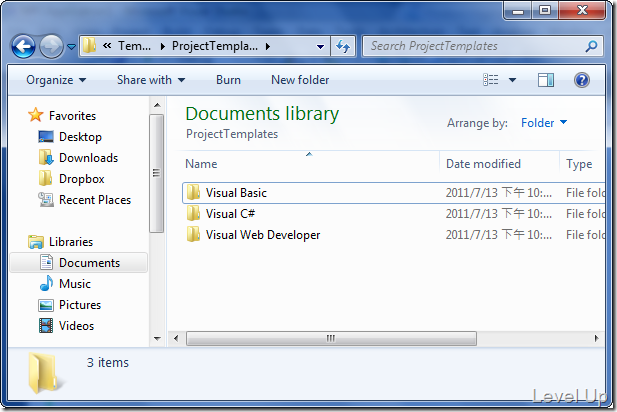Viewport: 617px width, 412px height.
Task: Open Recent Places
Action: (x=95, y=200)
